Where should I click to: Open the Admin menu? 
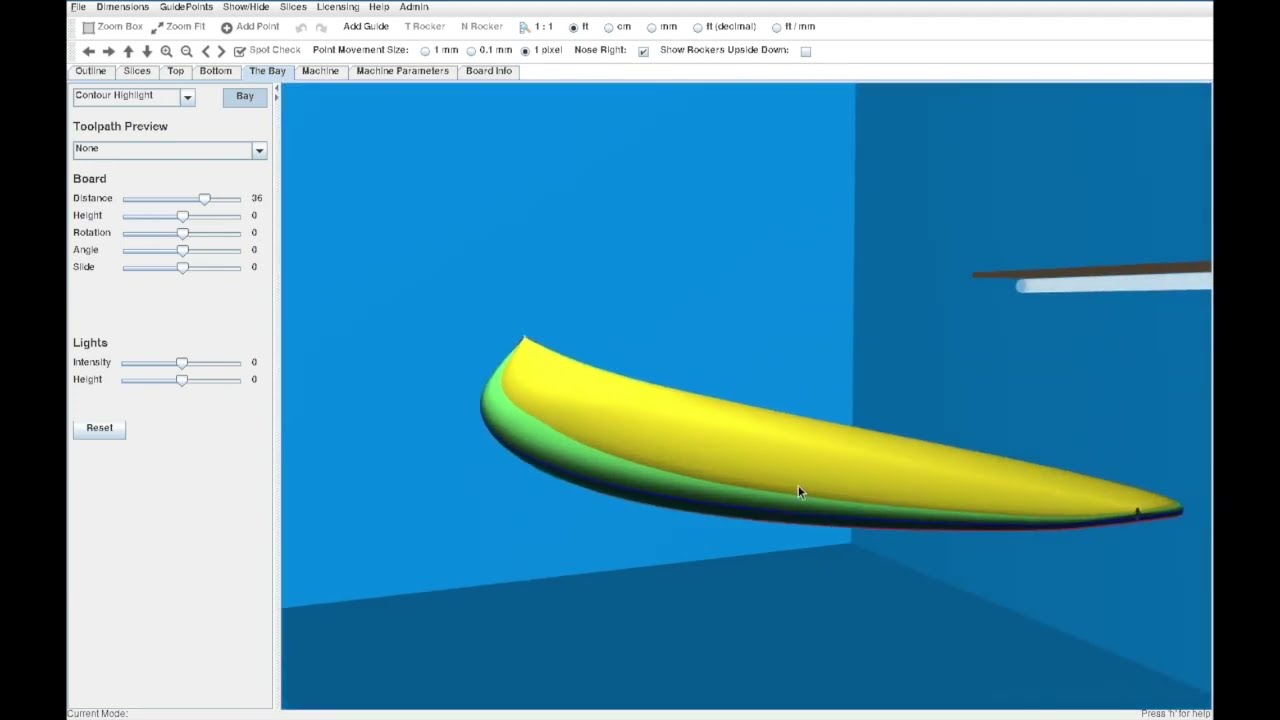(414, 7)
